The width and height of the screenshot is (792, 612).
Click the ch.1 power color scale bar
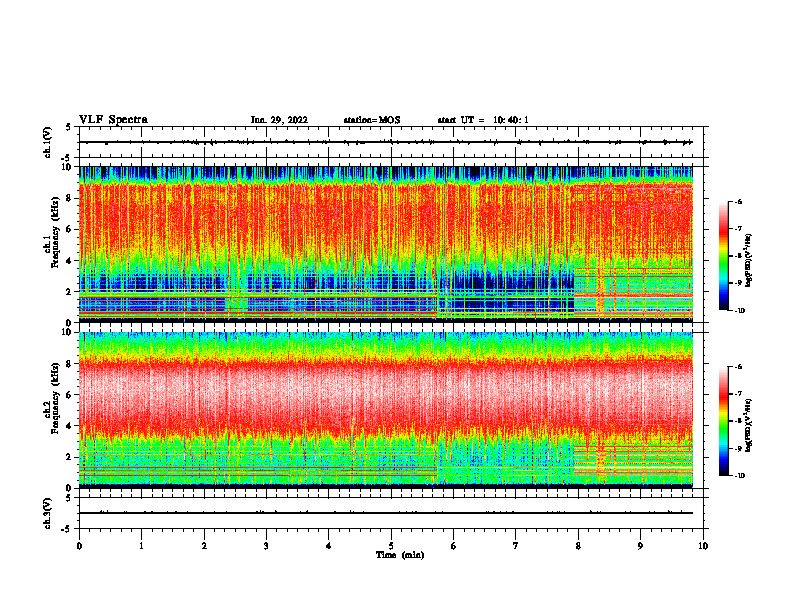723,256
